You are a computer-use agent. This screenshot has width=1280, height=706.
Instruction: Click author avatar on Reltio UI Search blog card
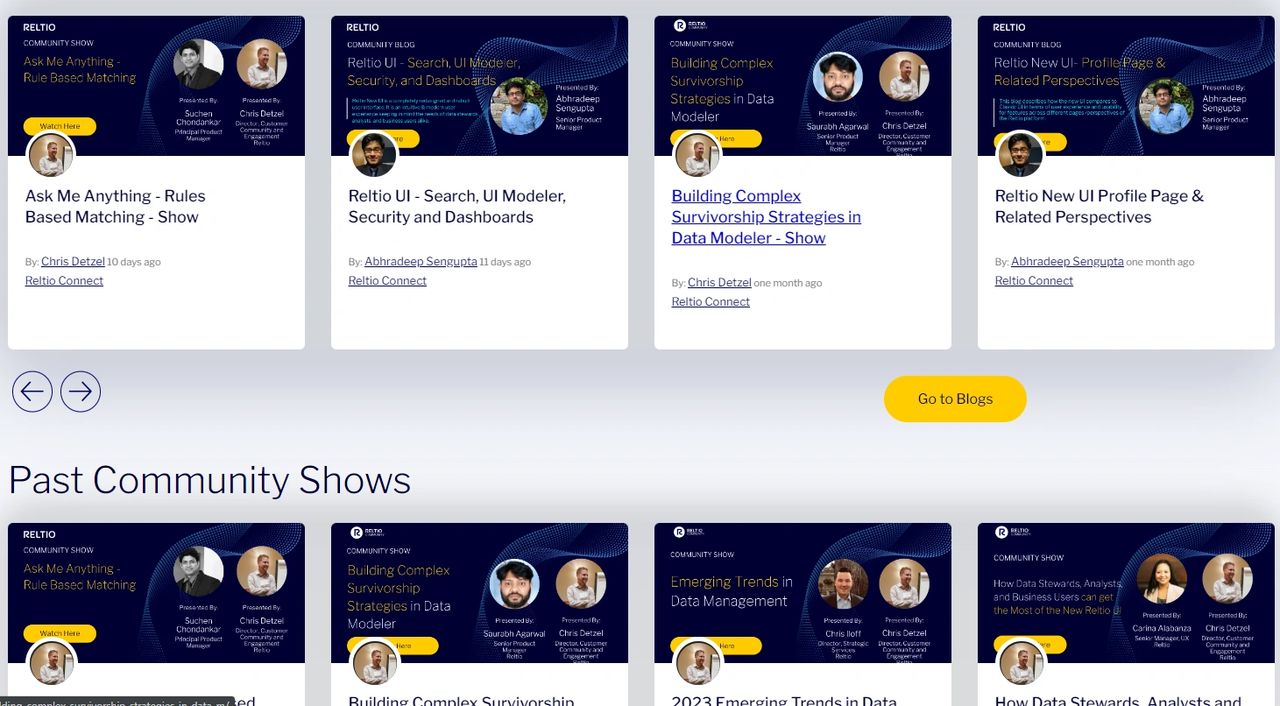click(374, 155)
